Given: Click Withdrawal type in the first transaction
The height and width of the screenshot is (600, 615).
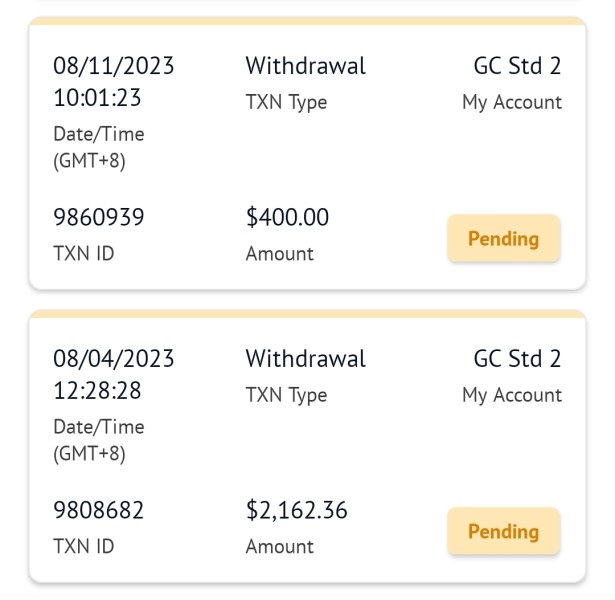Looking at the screenshot, I should (305, 67).
